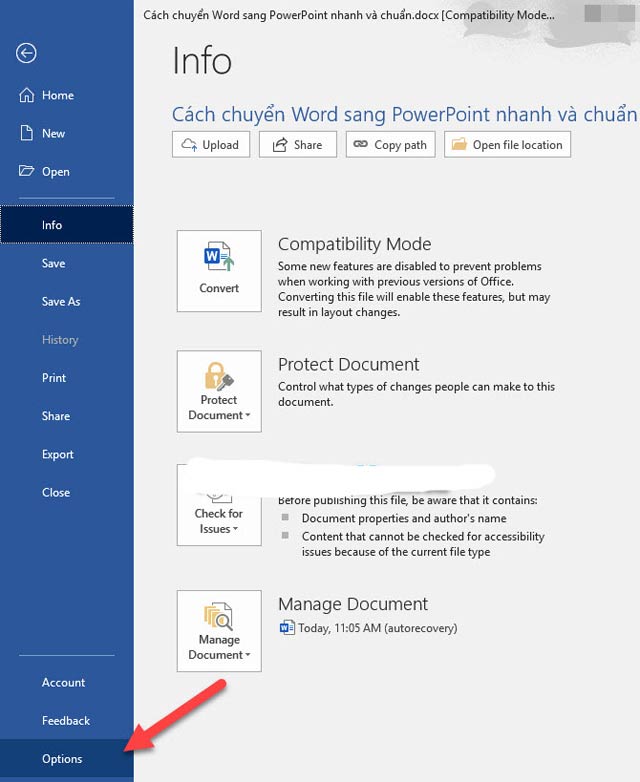The height and width of the screenshot is (782, 640).
Task: Select Save in the backstage menu
Action: 67,263
